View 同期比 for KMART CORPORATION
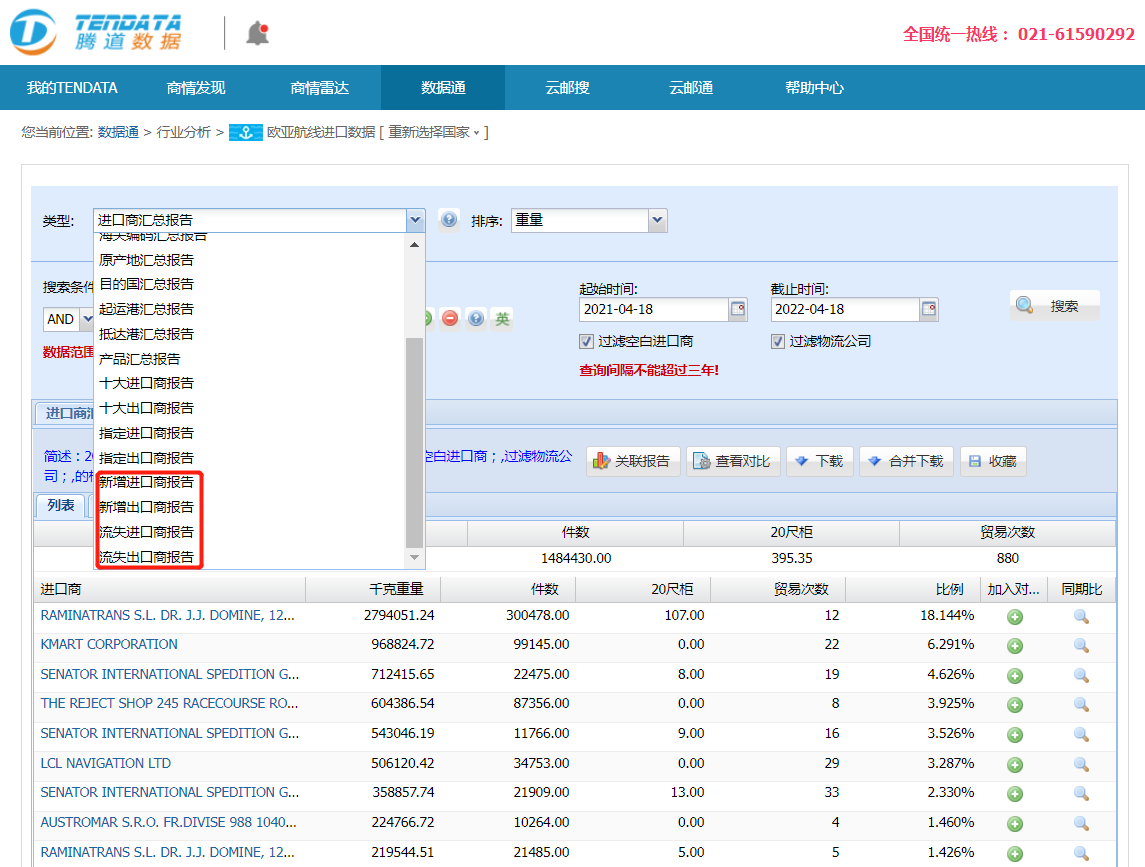The image size is (1145, 867). (x=1081, y=646)
